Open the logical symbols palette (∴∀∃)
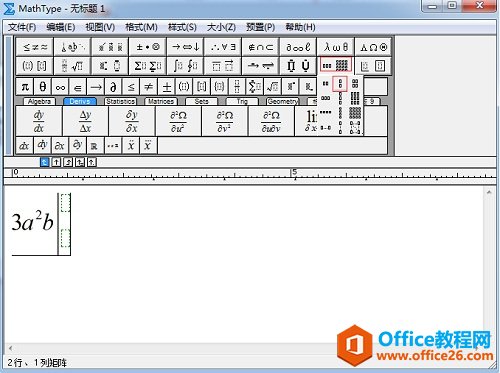The image size is (500, 373). [223, 47]
